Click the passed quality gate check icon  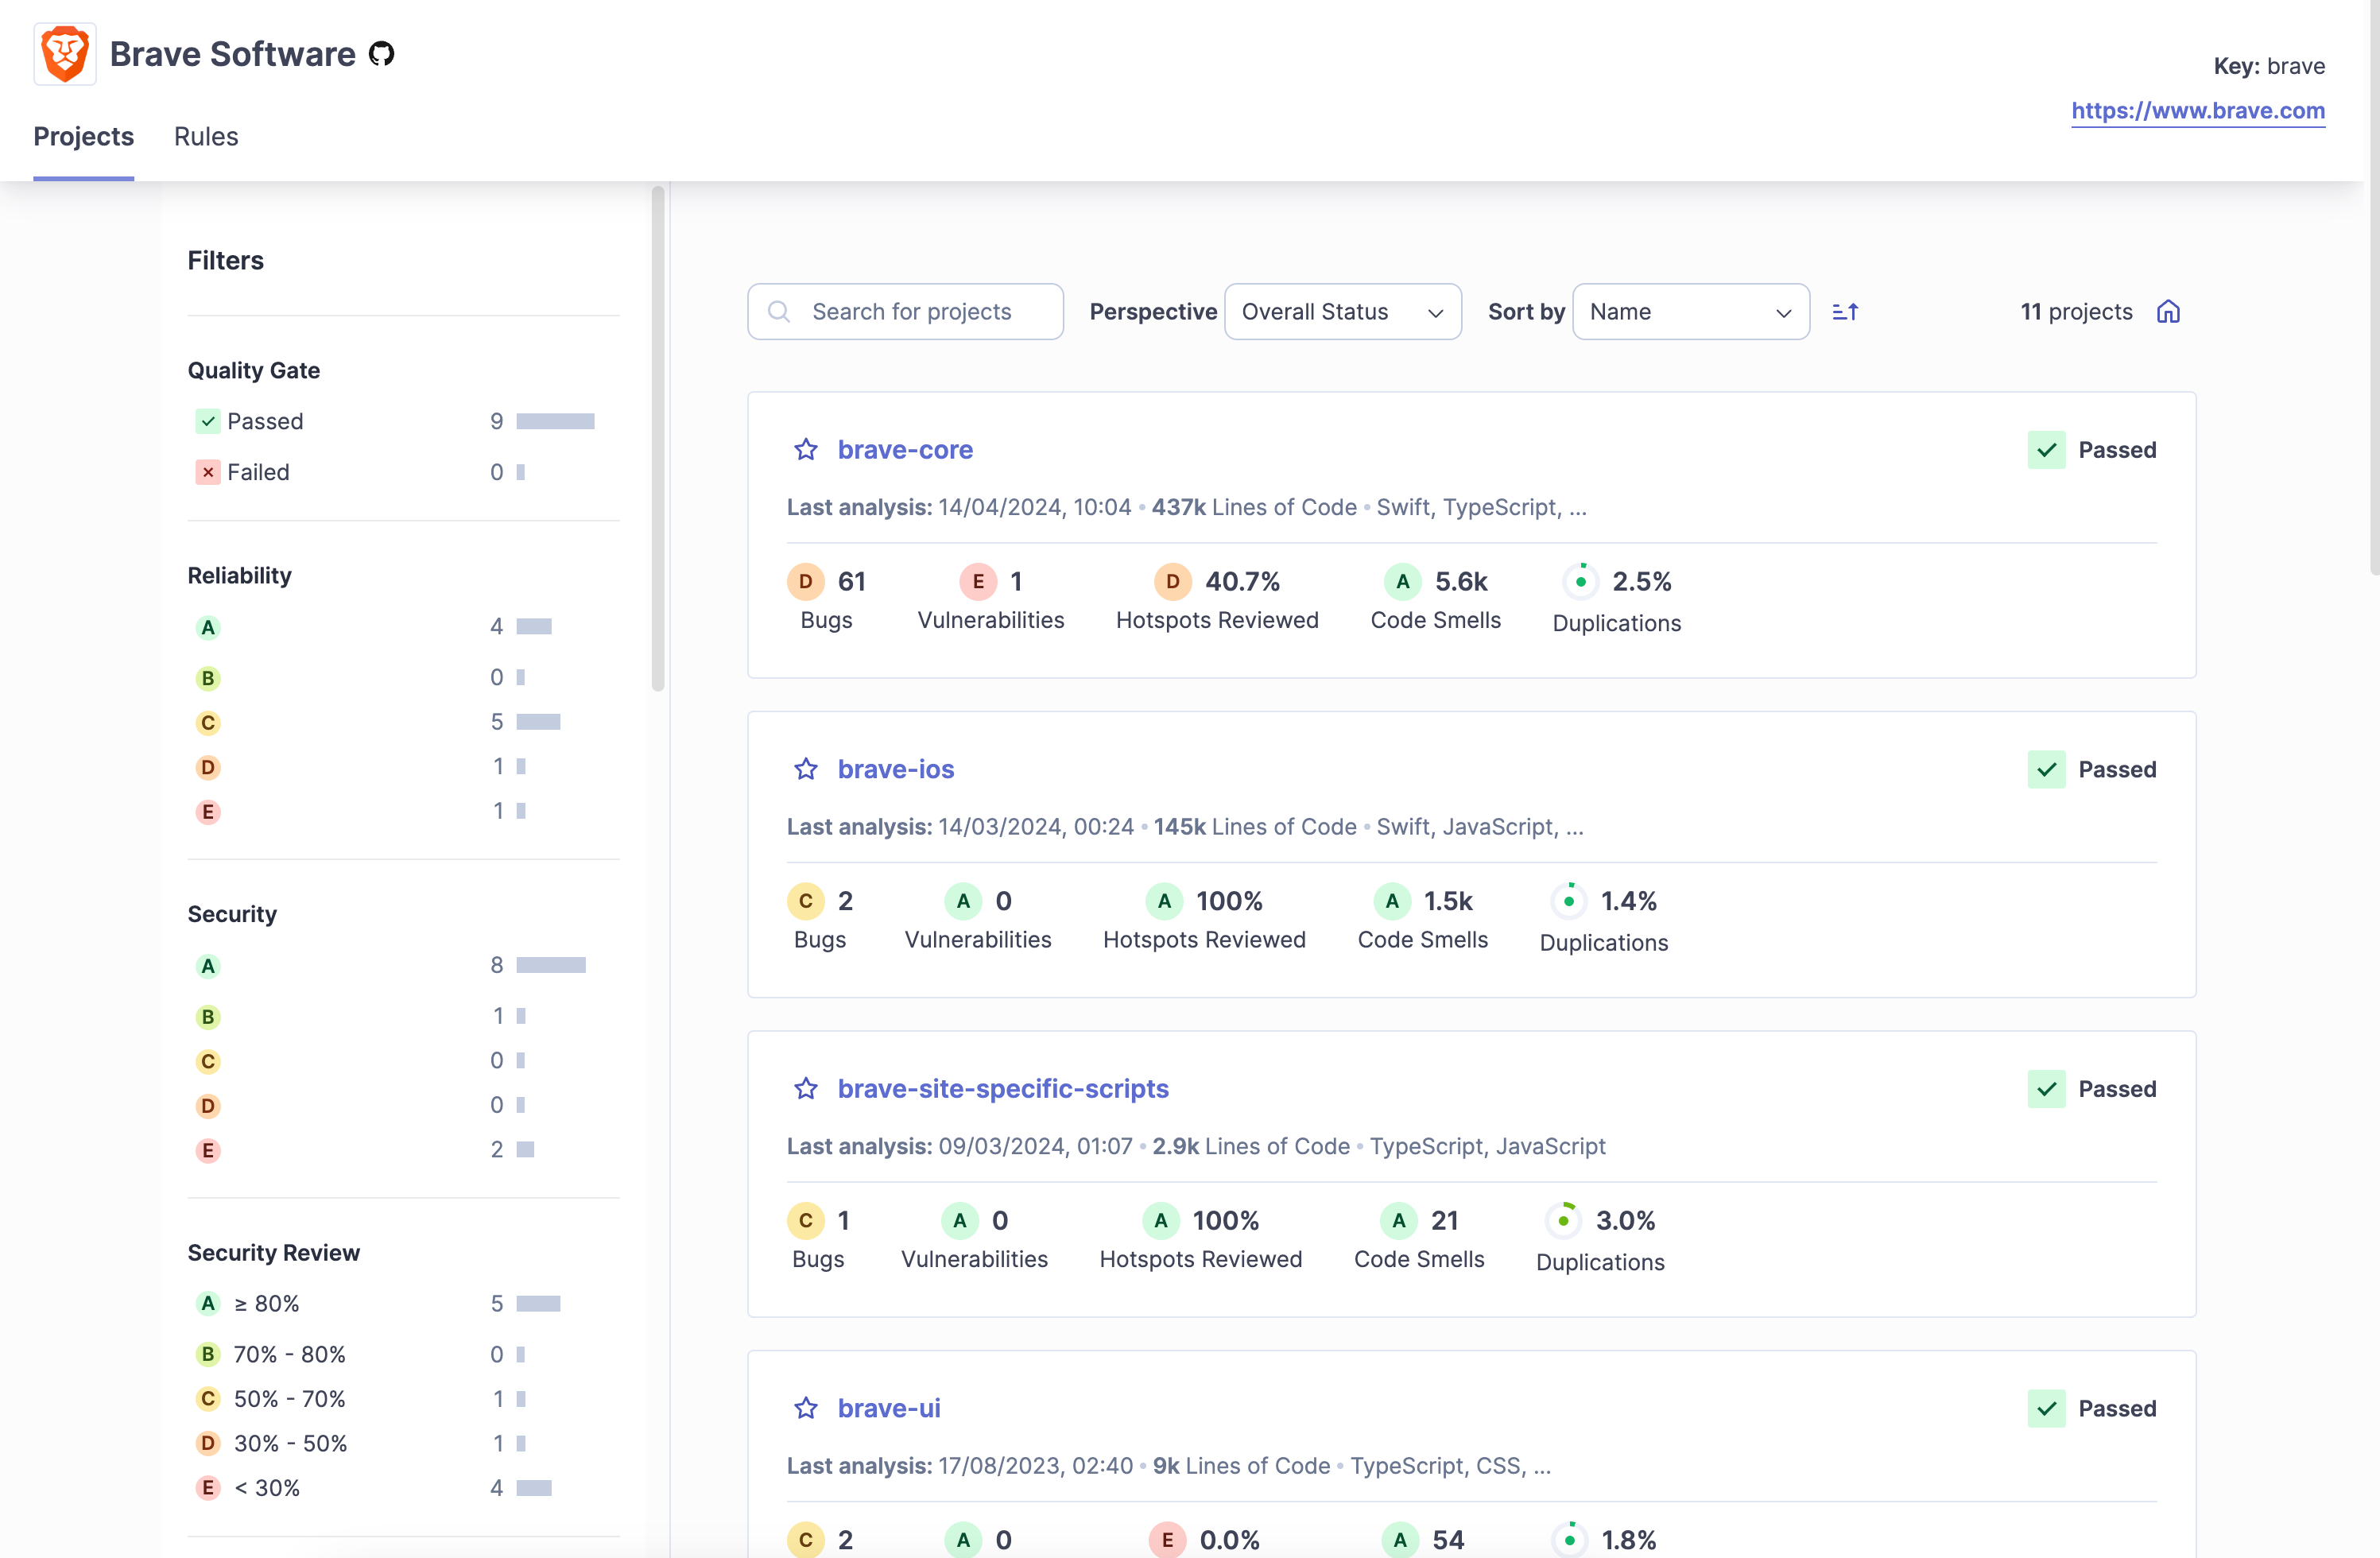point(205,421)
